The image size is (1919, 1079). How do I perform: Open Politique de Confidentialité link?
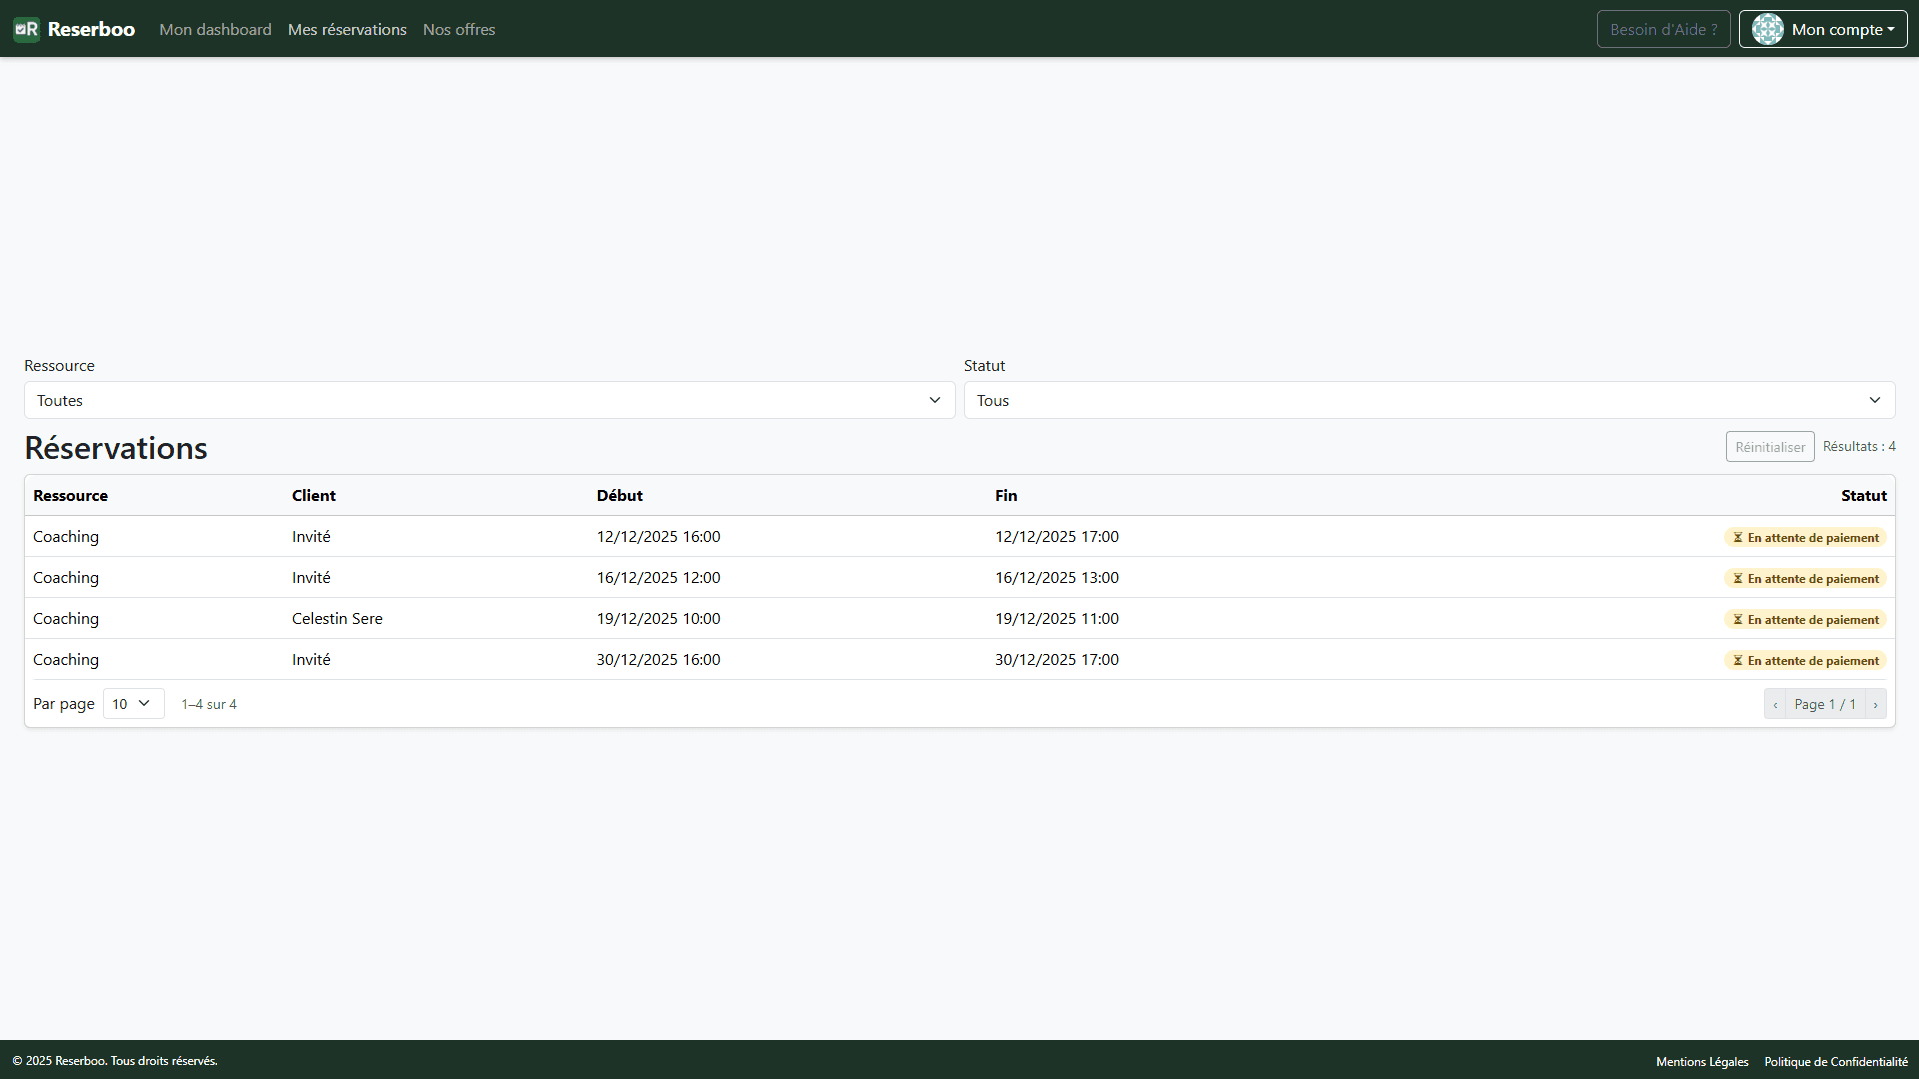1835,1062
